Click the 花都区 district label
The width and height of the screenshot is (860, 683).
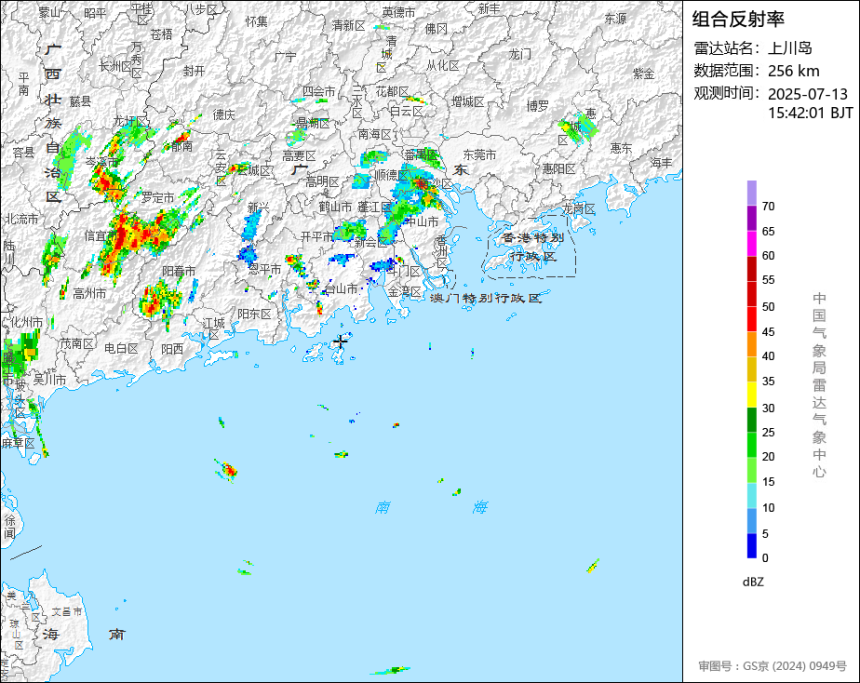392,92
